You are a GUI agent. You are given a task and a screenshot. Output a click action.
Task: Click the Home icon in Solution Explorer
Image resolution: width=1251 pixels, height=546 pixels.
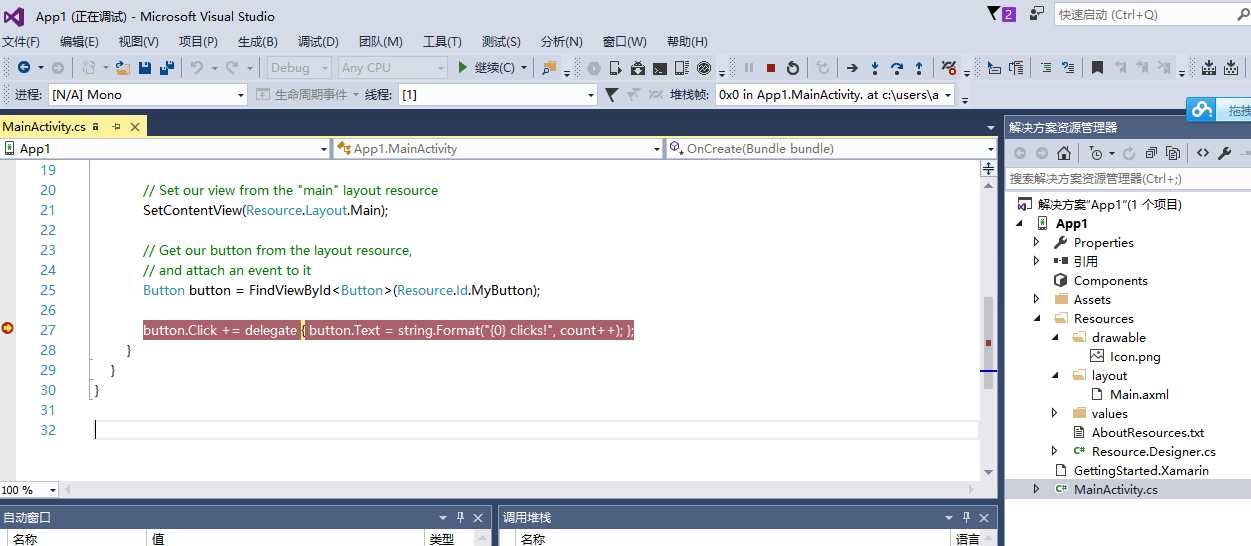[x=1064, y=153]
